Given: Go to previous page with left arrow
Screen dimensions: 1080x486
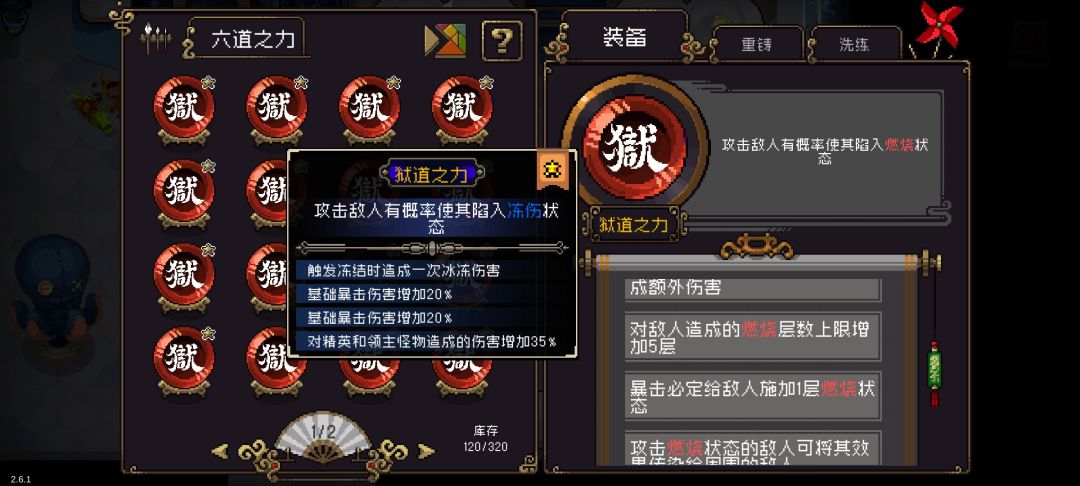Looking at the screenshot, I should (x=220, y=452).
